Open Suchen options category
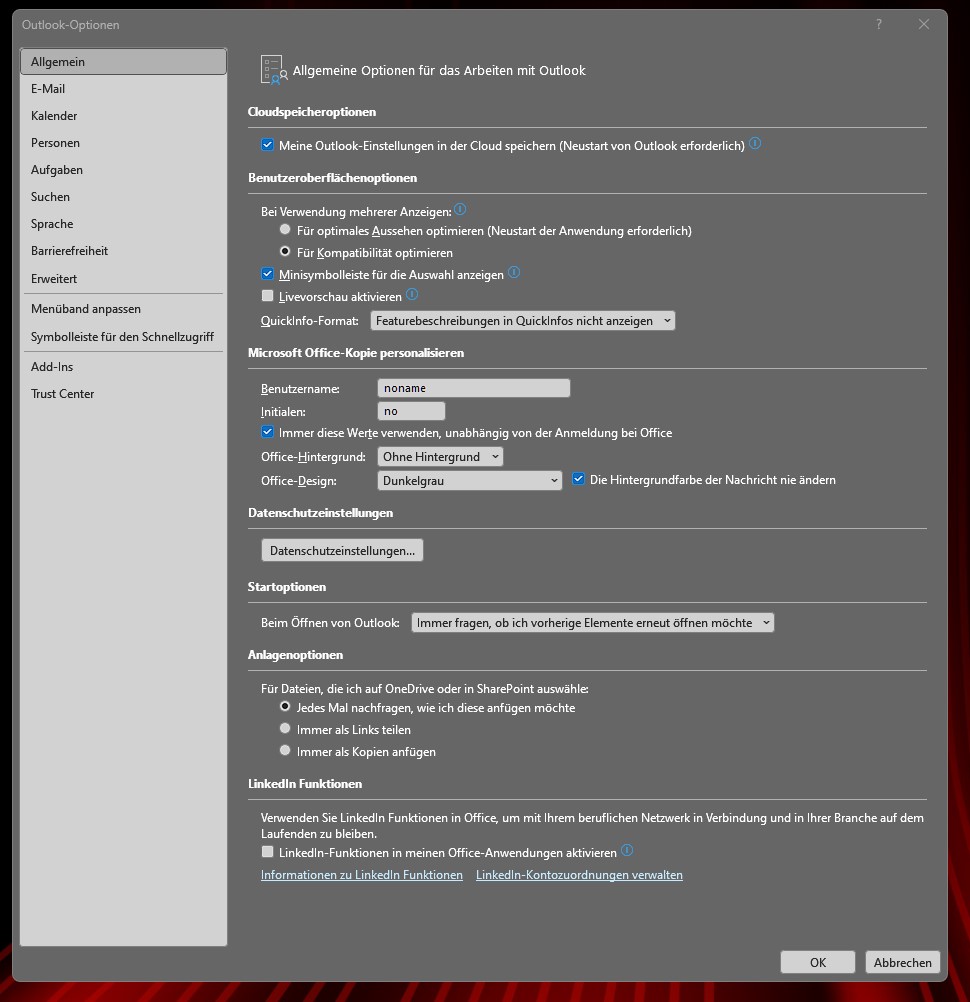970x1002 pixels. coord(123,197)
